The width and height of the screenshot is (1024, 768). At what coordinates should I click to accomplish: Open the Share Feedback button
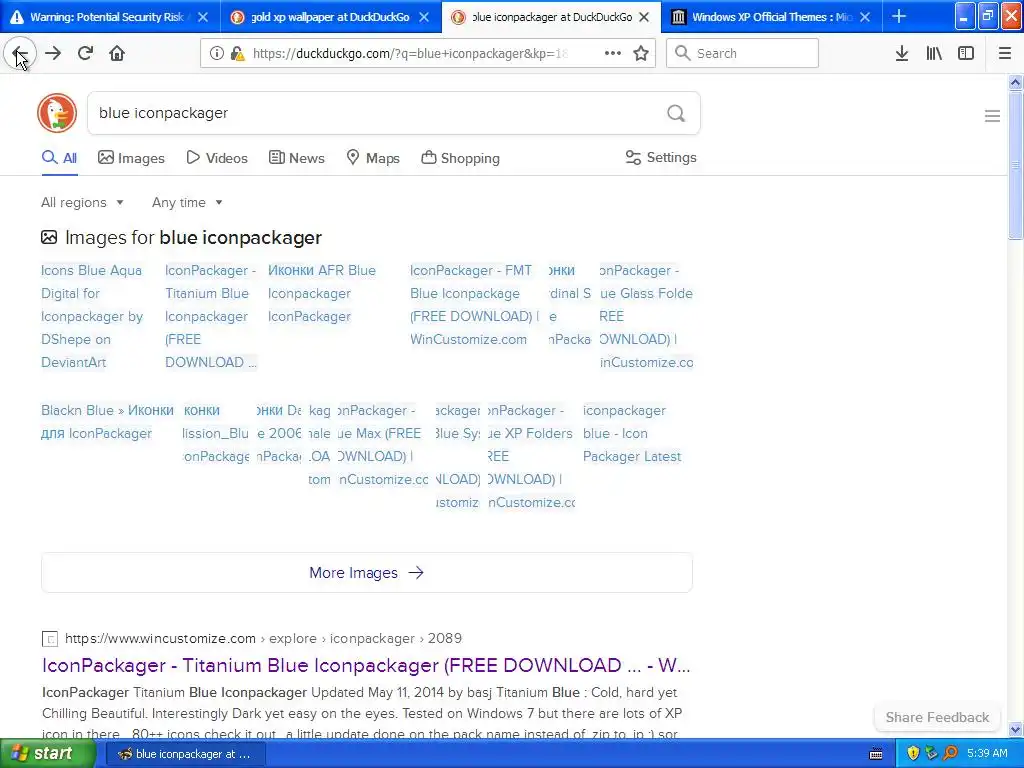pyautogui.click(x=937, y=717)
